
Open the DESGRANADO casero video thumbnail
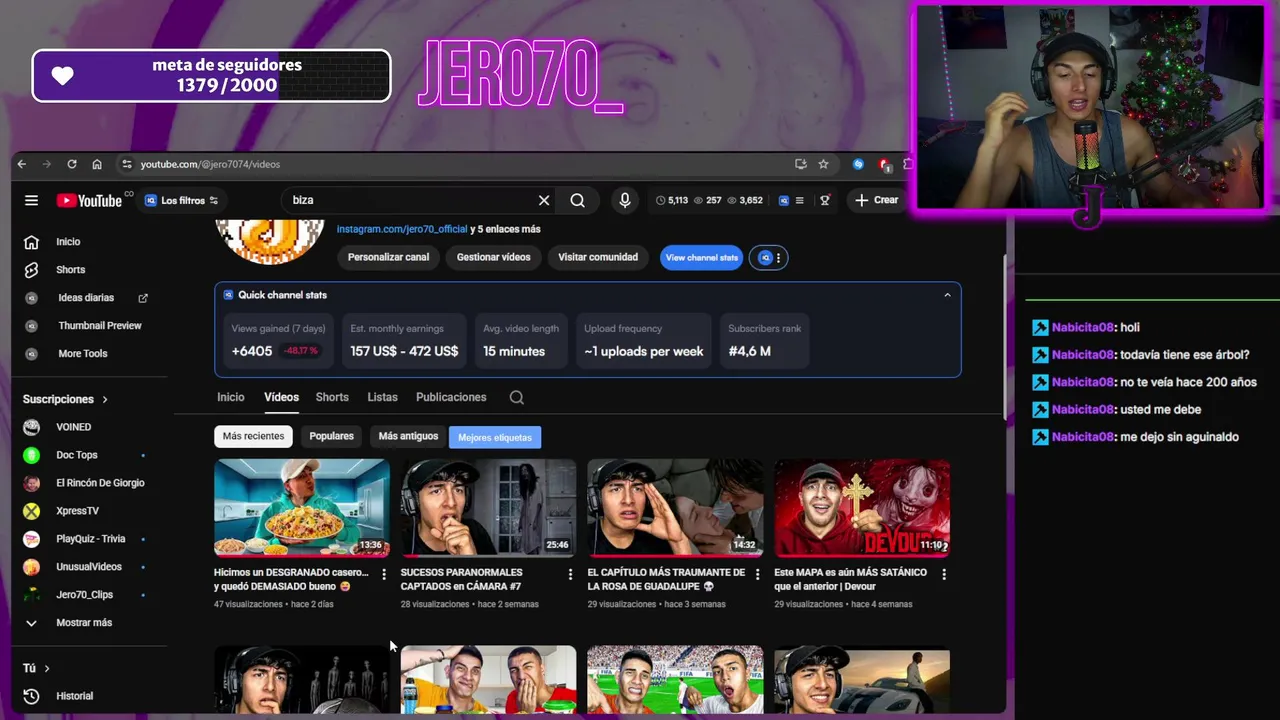(302, 508)
